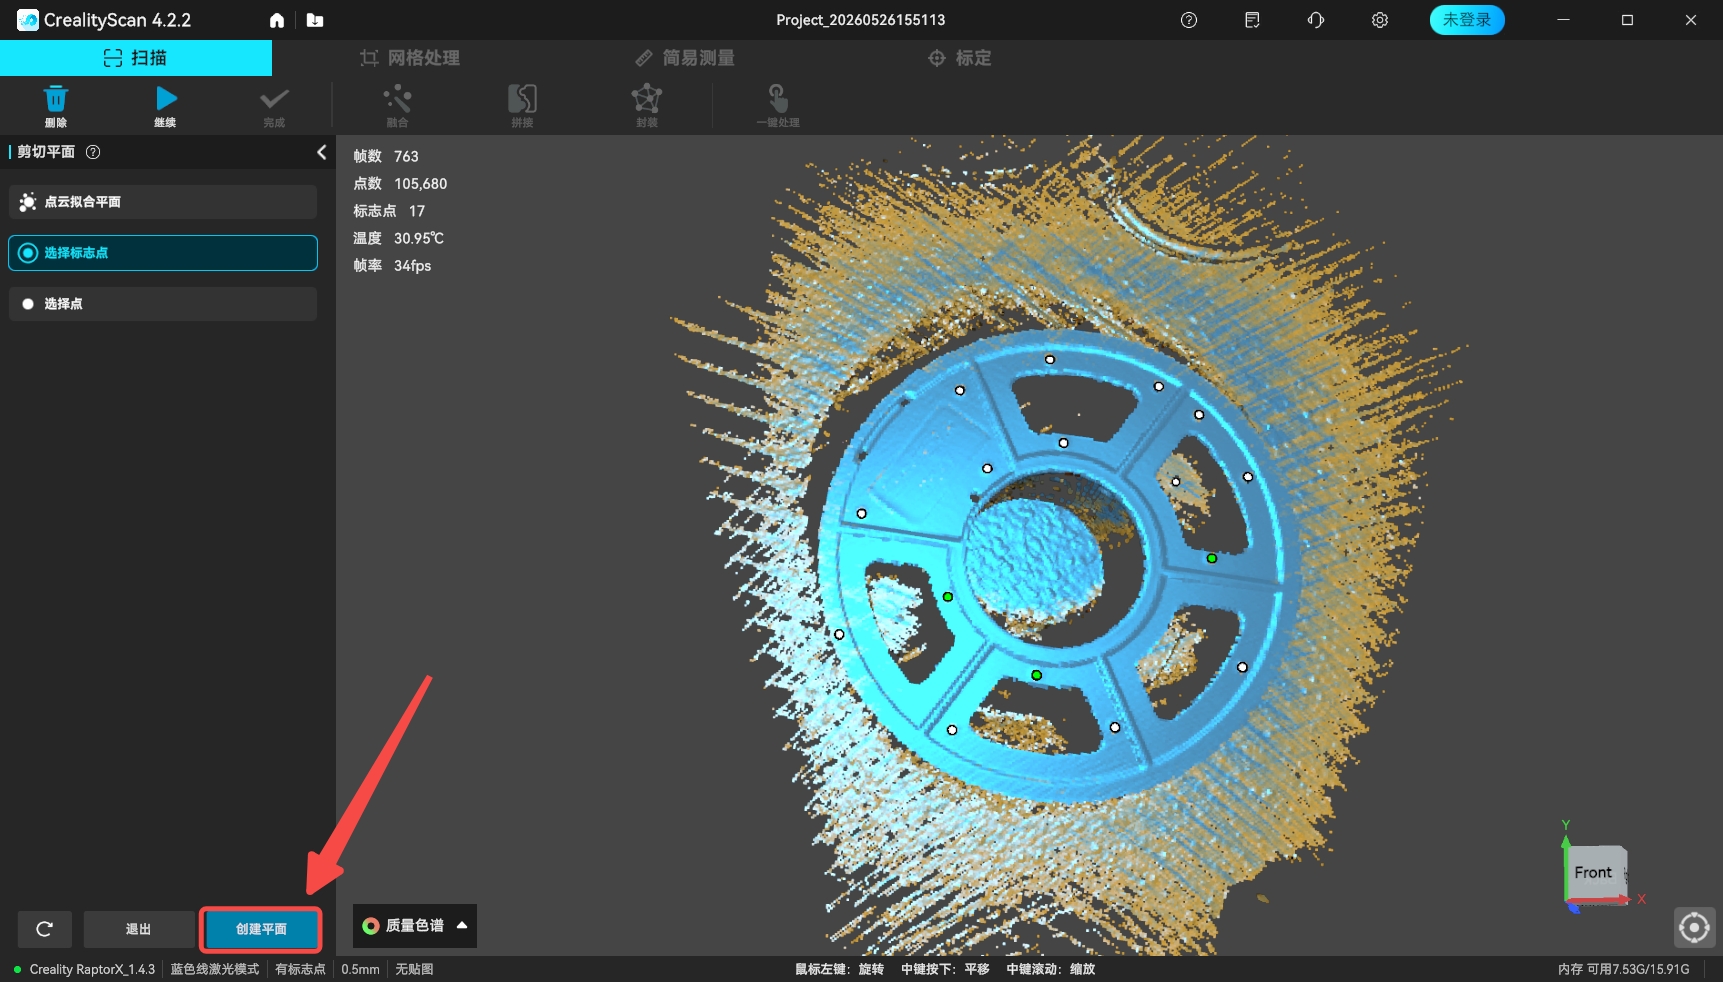Click the 帧数 763 readout

(386, 156)
